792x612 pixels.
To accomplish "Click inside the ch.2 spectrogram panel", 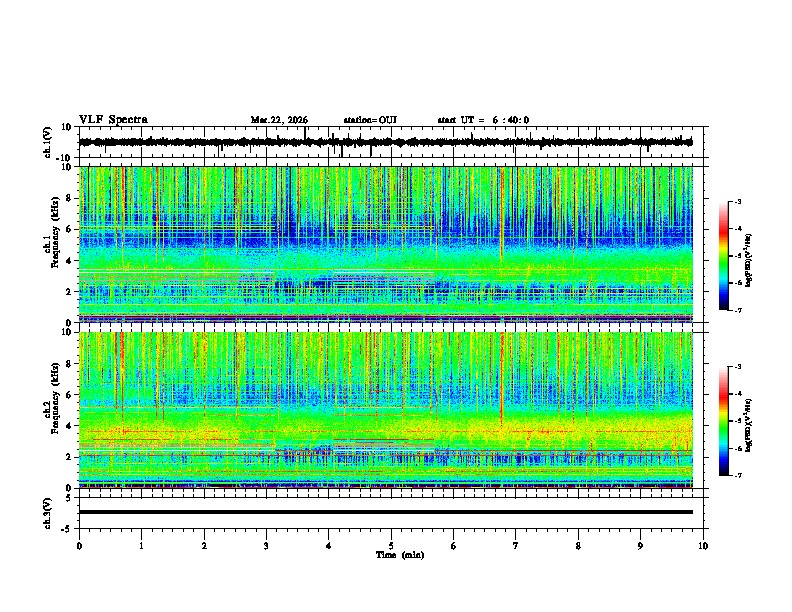I will (386, 410).
